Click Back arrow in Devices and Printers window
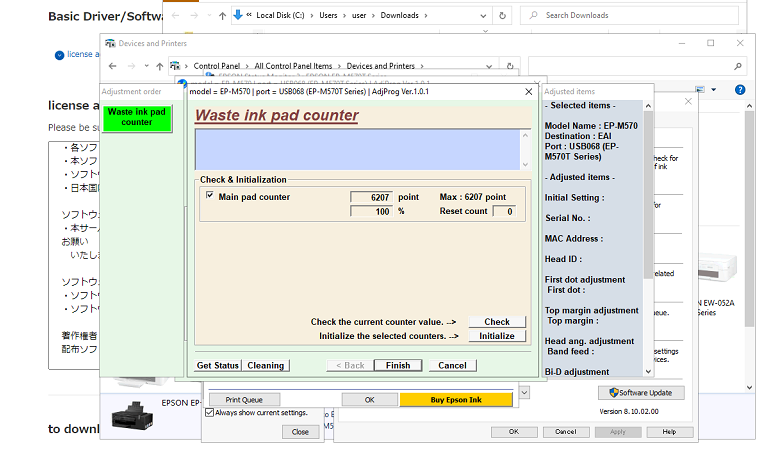 click(x=113, y=66)
